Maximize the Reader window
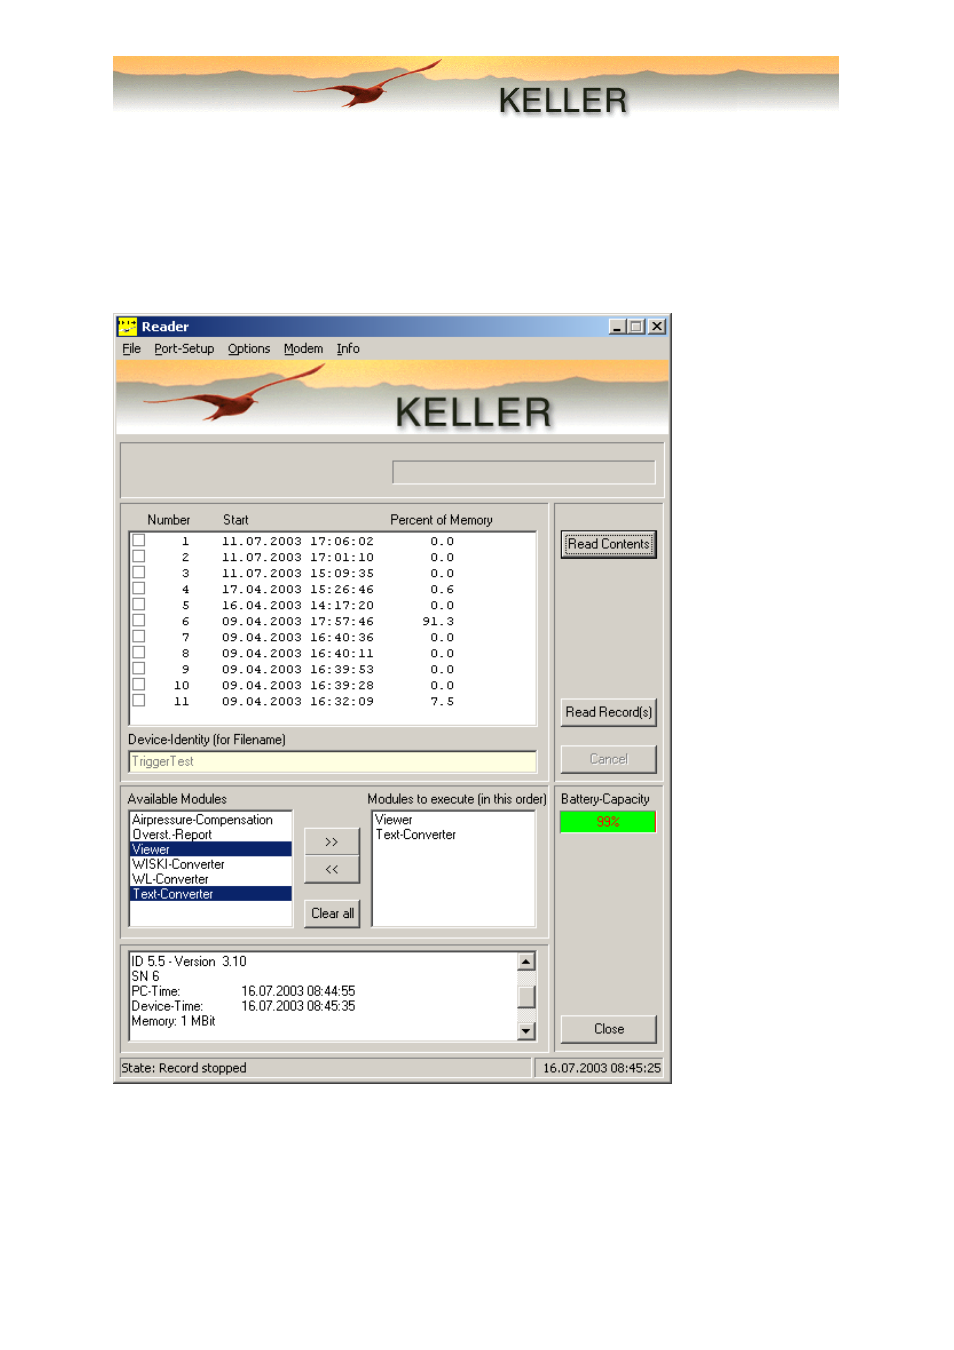954x1350 pixels. pos(636,327)
